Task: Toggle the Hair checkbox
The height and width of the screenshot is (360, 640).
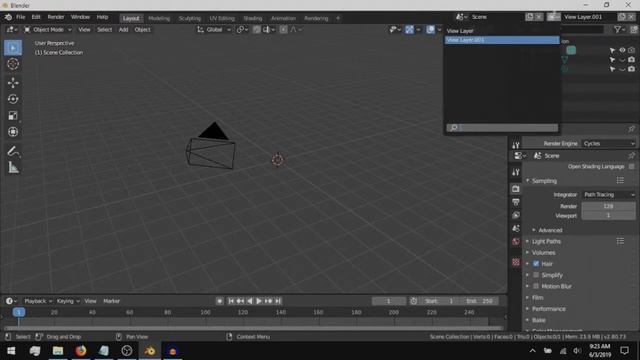Action: (x=536, y=264)
